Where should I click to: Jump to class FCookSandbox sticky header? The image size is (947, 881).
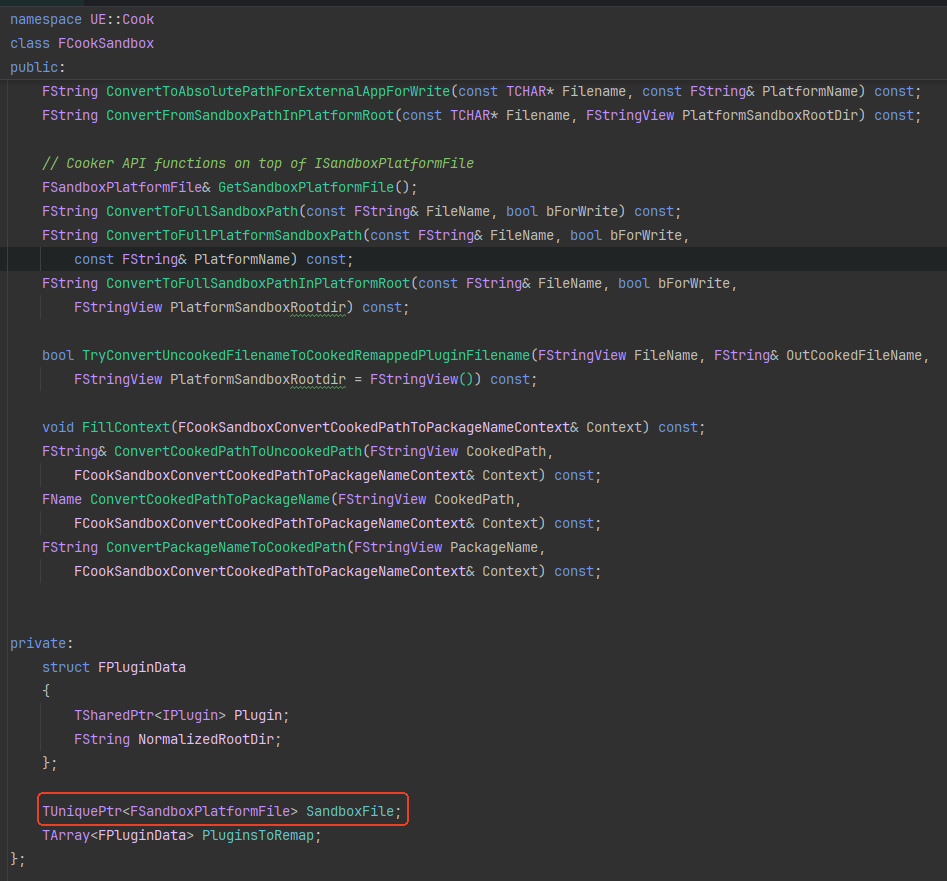(x=82, y=43)
